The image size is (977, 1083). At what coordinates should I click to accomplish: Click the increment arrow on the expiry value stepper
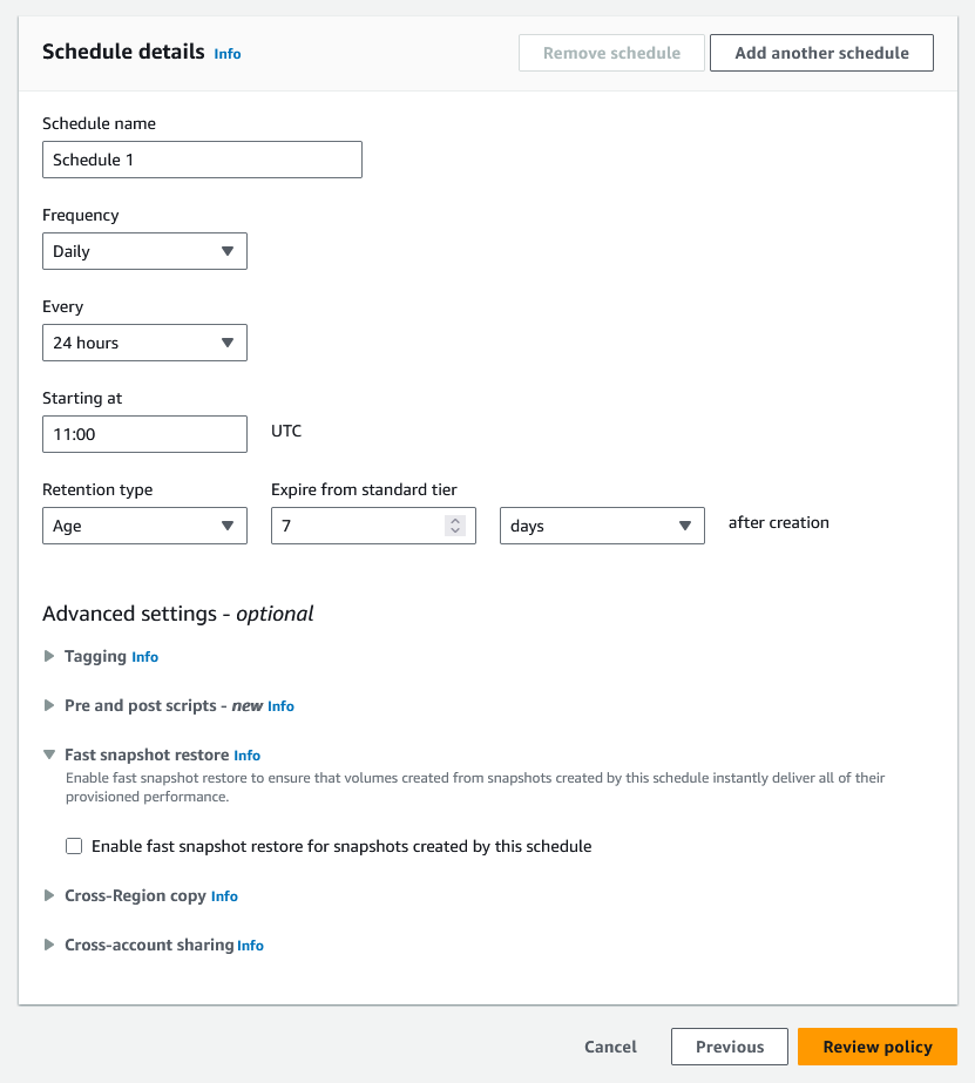coord(456,520)
